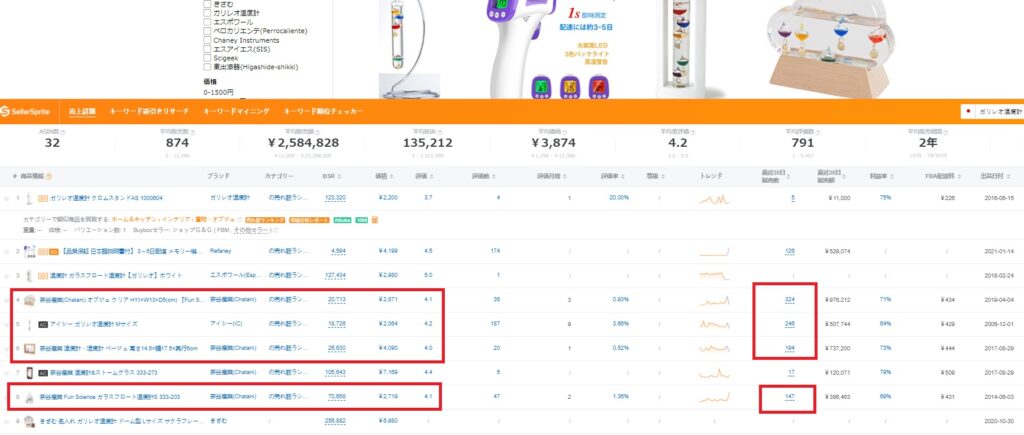The height and width of the screenshot is (435, 1024).
Task: Open the エスポワール product thumbnail in row 3
Action: [29, 276]
